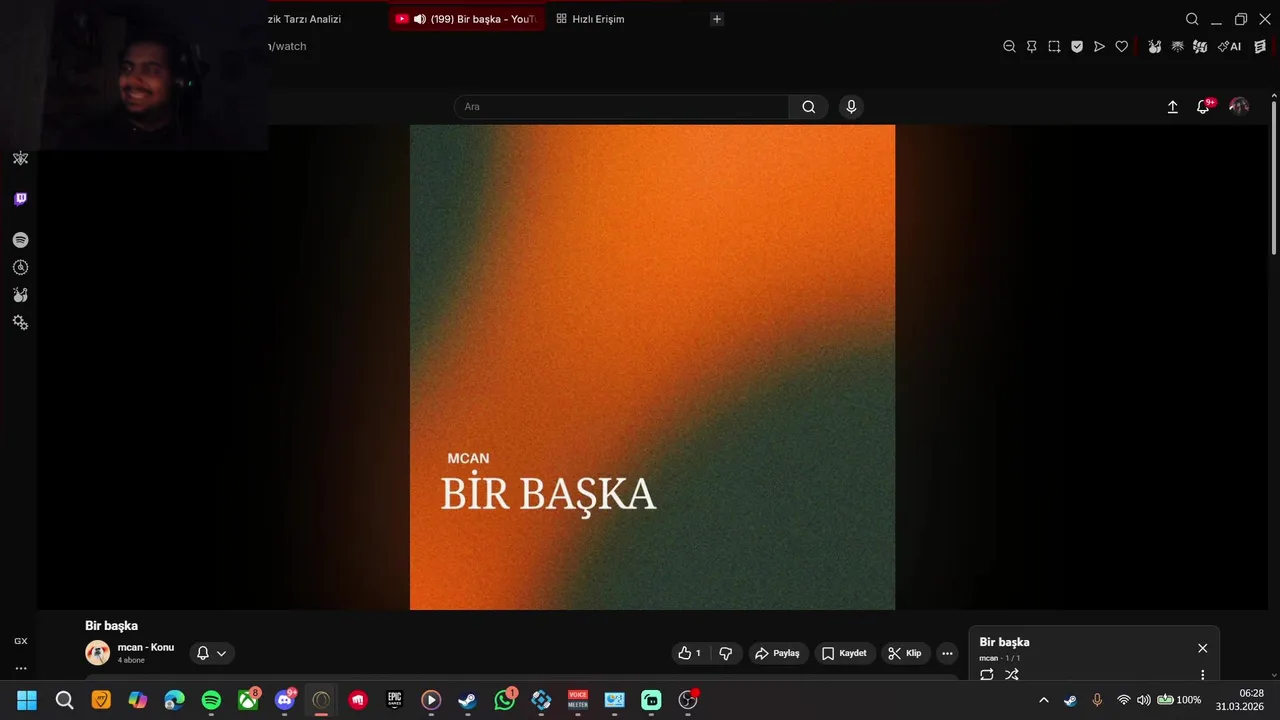The image size is (1280, 720).
Task: Open the browser tab search magnifier
Action: 1192,19
